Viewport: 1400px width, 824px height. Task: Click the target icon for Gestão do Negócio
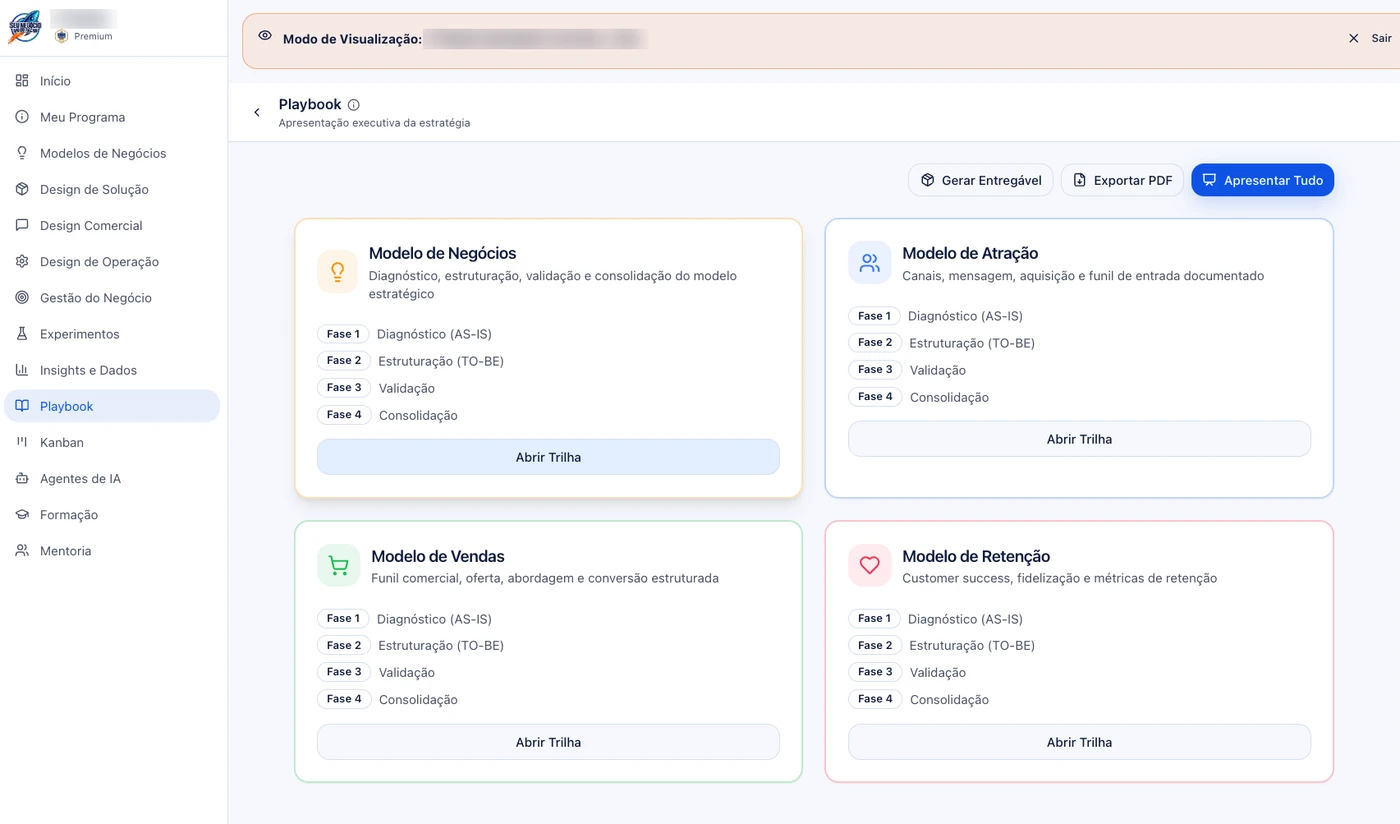click(x=22, y=297)
